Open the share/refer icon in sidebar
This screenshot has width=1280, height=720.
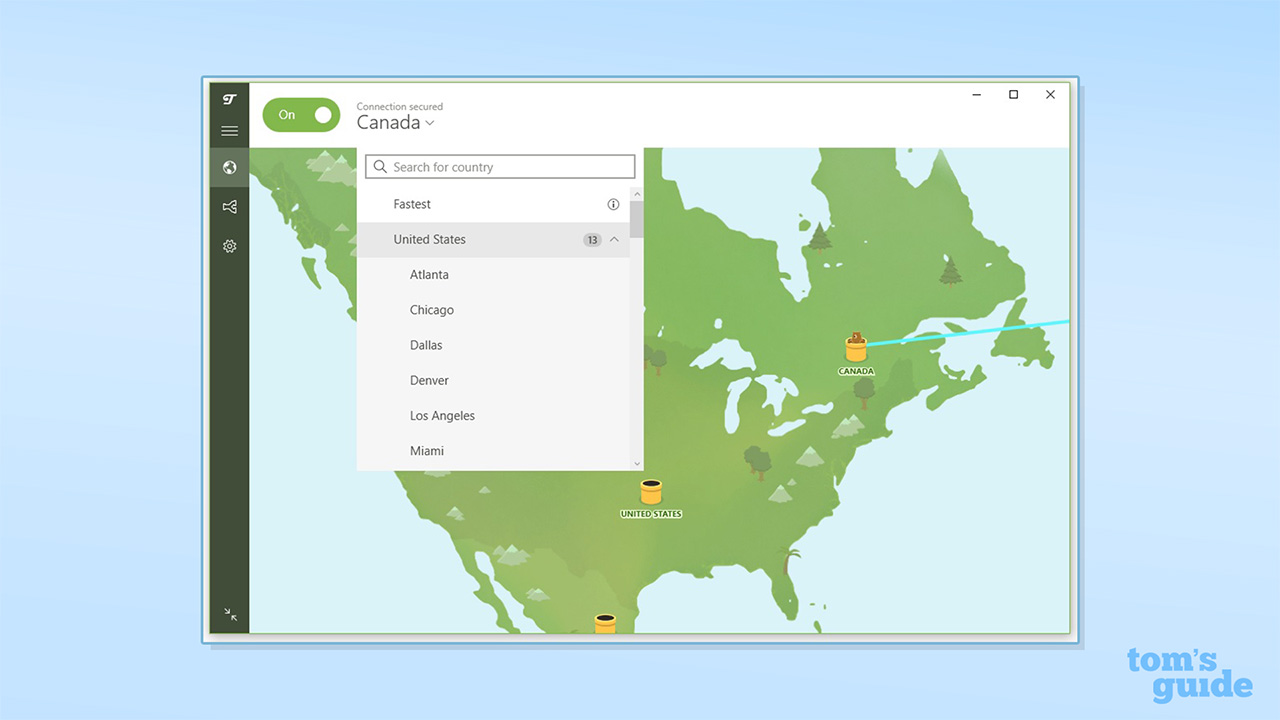click(229, 207)
